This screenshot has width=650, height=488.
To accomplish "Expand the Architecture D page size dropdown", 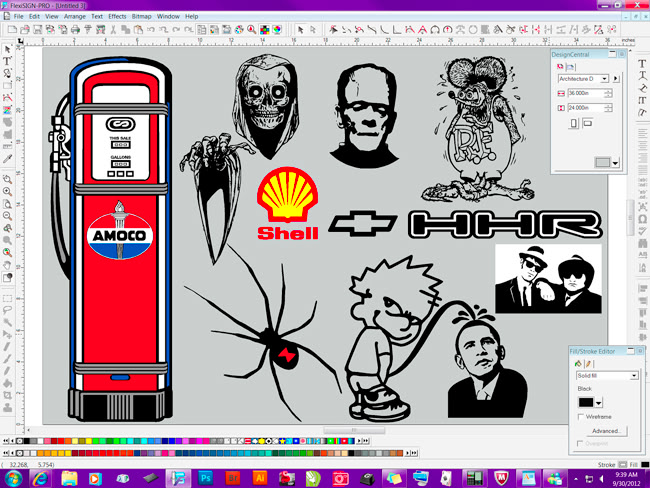I will pos(604,78).
